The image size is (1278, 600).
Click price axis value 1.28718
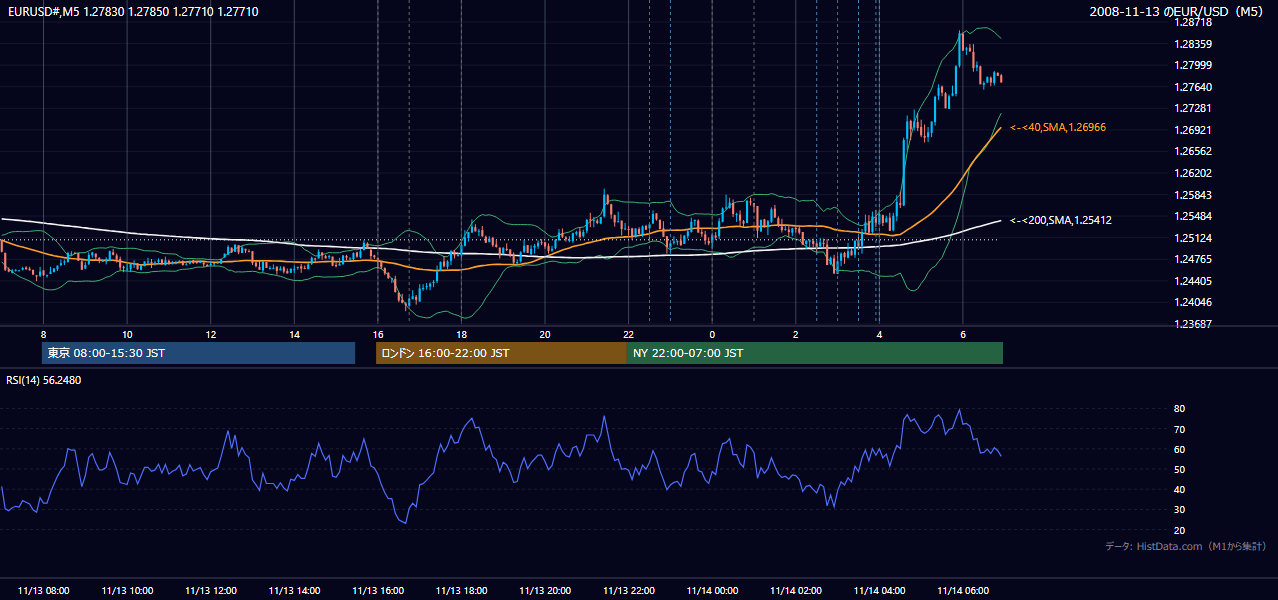click(x=1193, y=22)
